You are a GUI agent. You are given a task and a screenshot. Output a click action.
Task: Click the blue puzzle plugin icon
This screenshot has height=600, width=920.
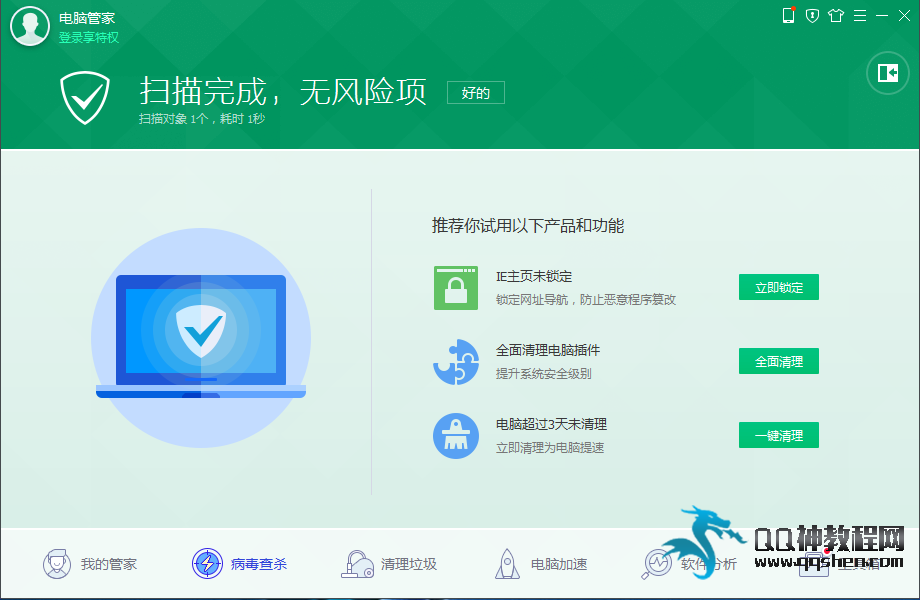[x=456, y=361]
